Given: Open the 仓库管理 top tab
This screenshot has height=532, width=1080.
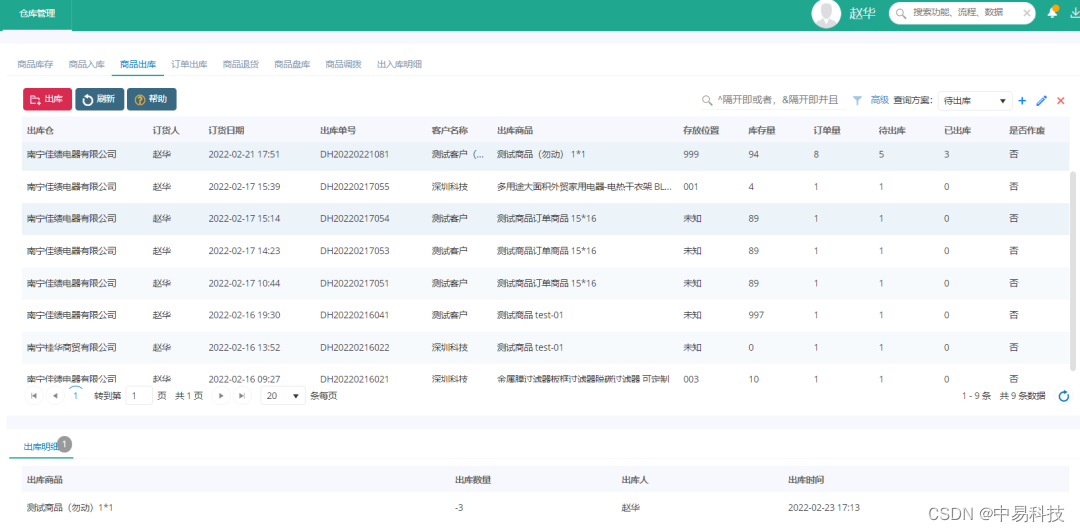Looking at the screenshot, I should (37, 13).
